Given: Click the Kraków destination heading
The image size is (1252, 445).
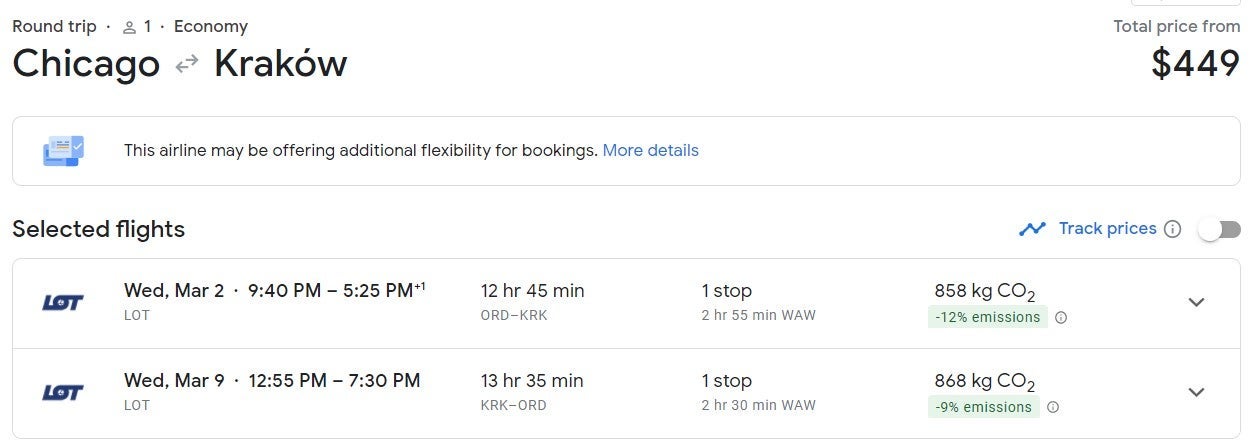Looking at the screenshot, I should click(x=280, y=64).
